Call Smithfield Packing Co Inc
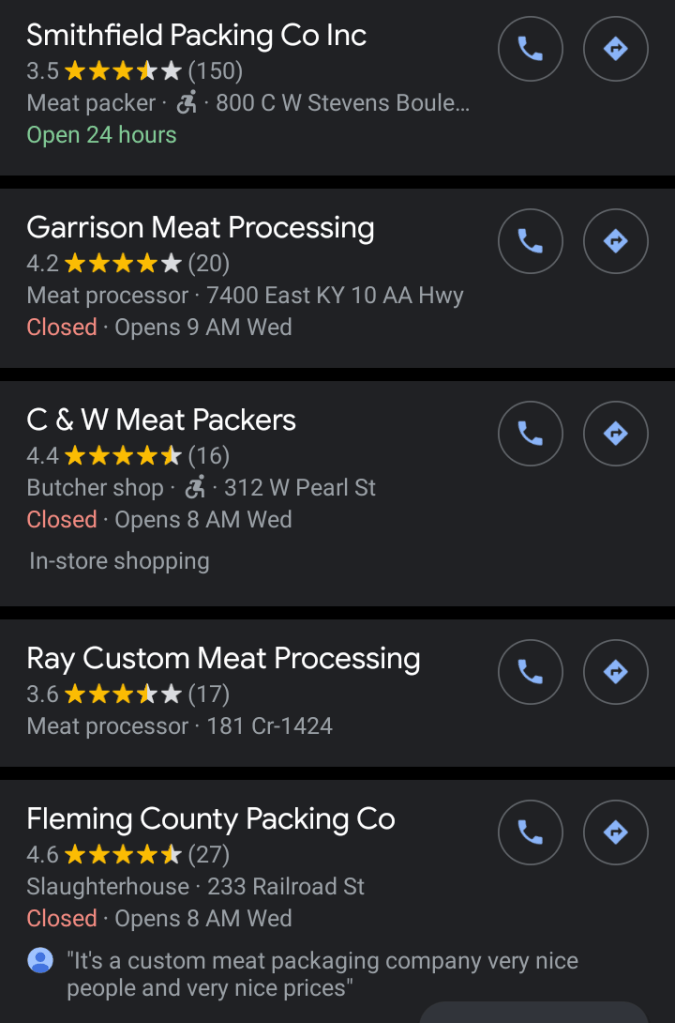675x1023 pixels. 530,49
